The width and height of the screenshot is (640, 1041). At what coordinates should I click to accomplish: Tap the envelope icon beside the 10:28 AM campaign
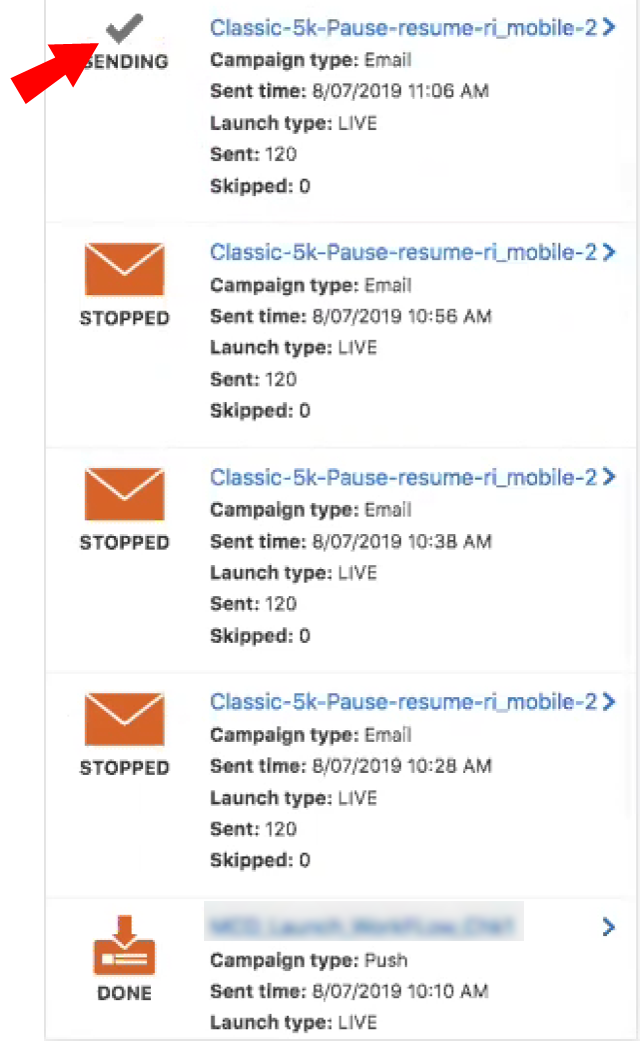(x=124, y=719)
